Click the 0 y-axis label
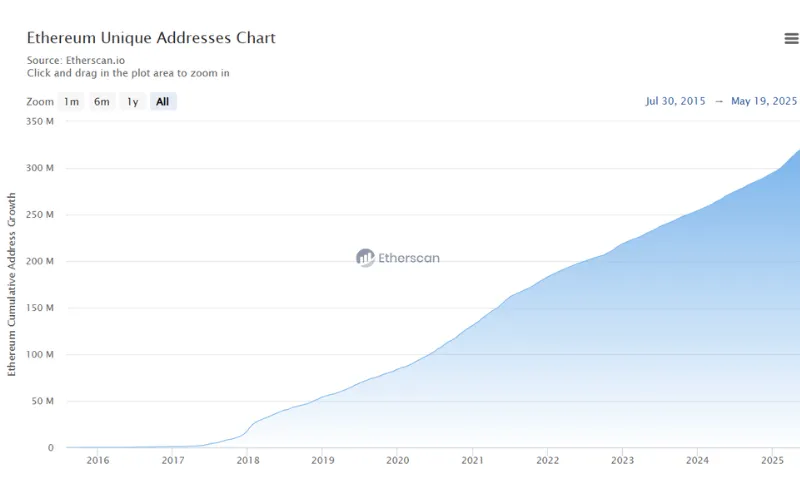 [x=51, y=447]
